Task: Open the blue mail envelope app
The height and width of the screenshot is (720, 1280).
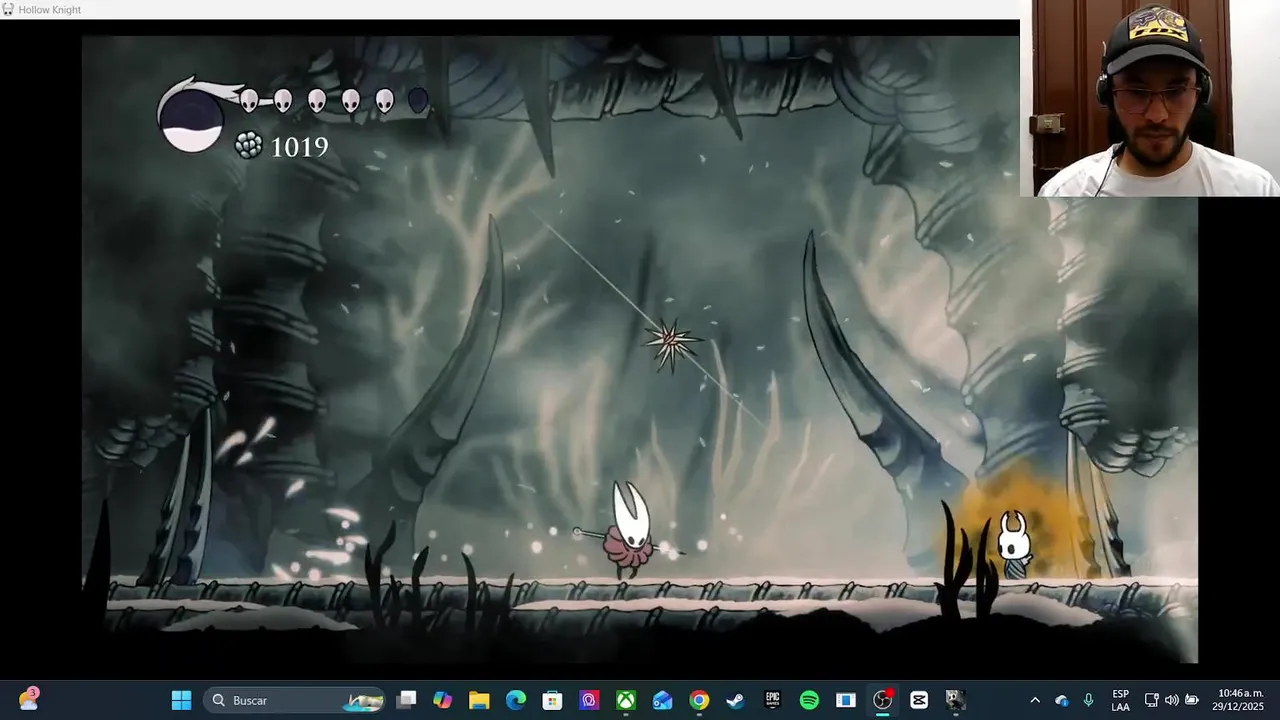Action: (x=662, y=700)
